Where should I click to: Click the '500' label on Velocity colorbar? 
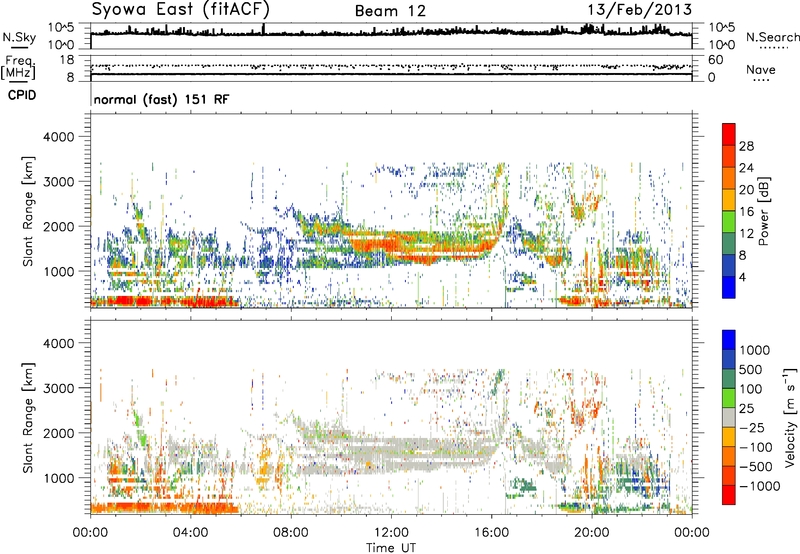point(753,370)
